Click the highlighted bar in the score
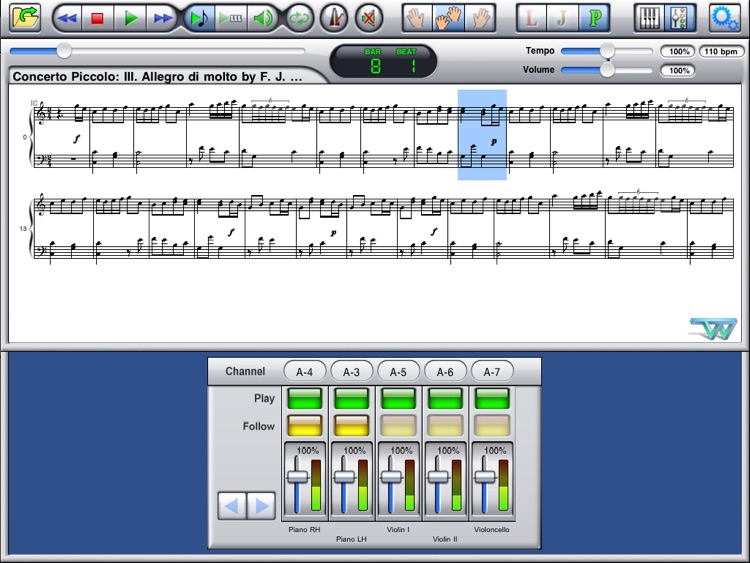 coord(482,135)
